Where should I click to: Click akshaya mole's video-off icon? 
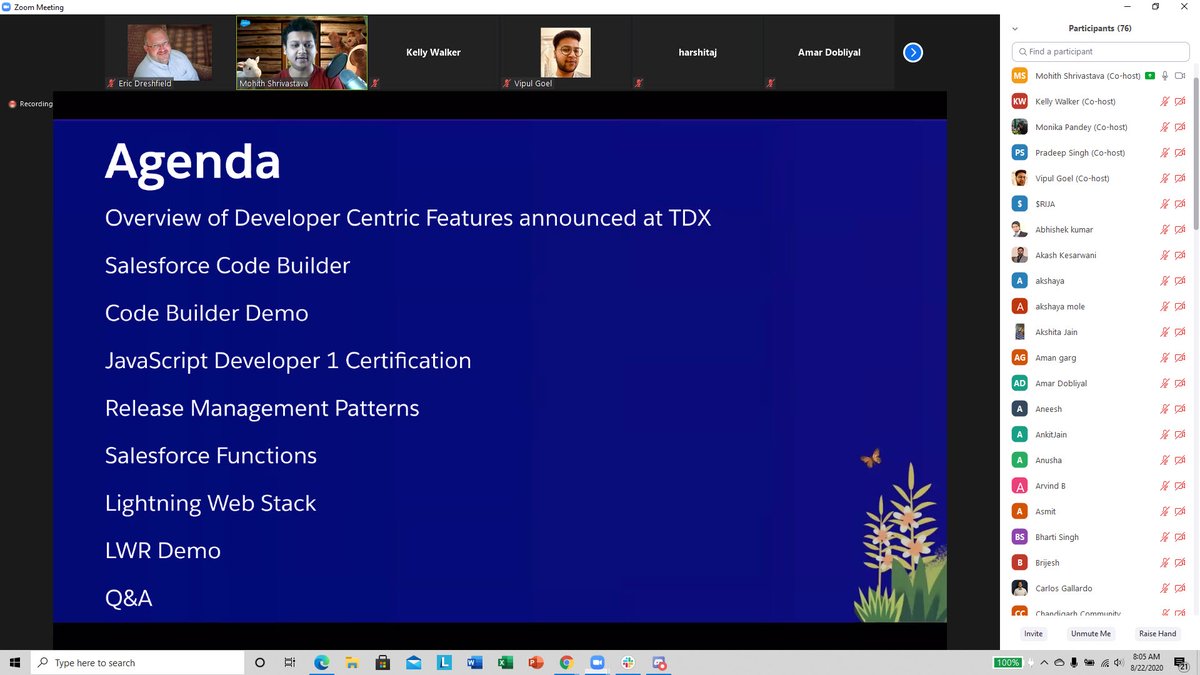[1180, 307]
